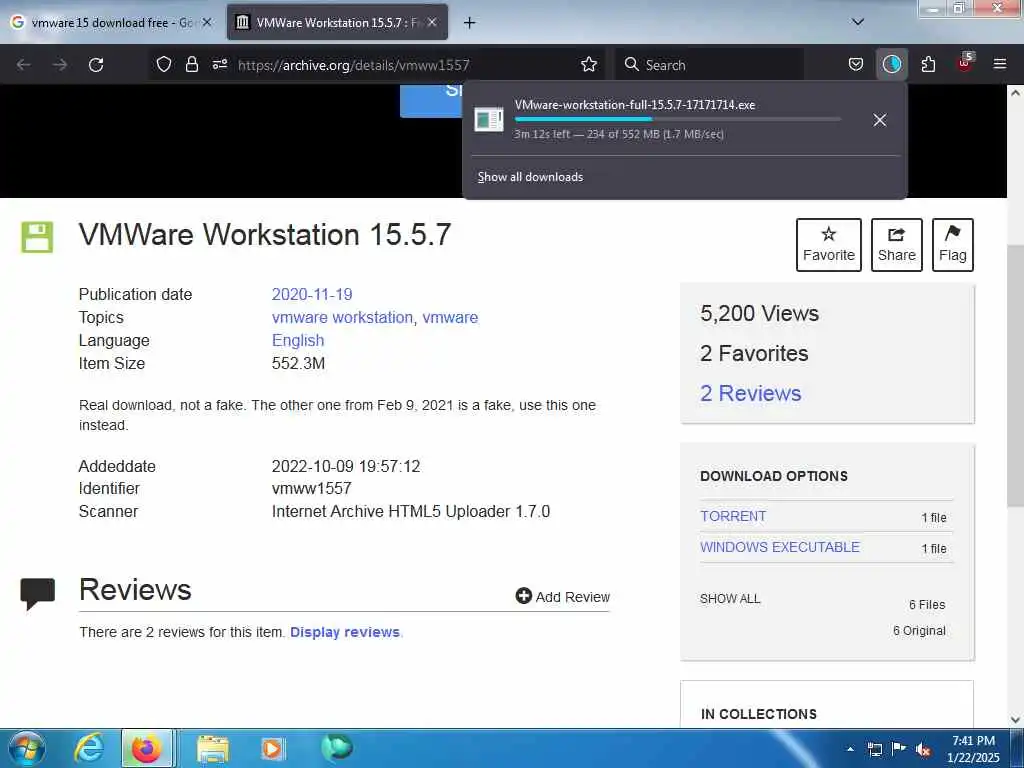Click the Reviews speech bubble icon
Image resolution: width=1024 pixels, height=768 pixels.
click(x=37, y=593)
